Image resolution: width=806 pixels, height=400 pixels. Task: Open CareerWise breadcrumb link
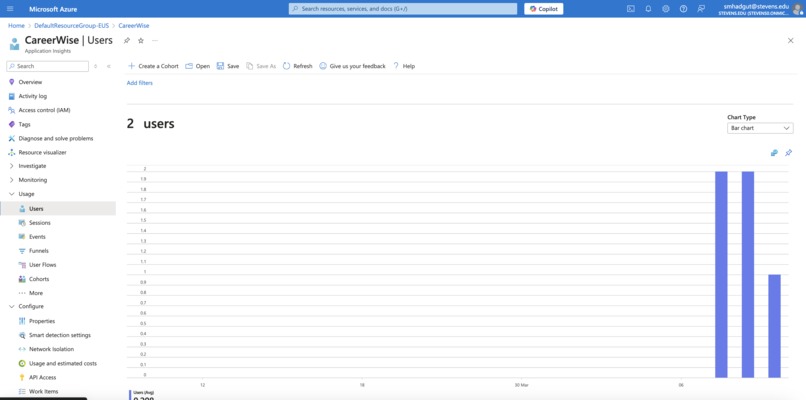point(134,25)
